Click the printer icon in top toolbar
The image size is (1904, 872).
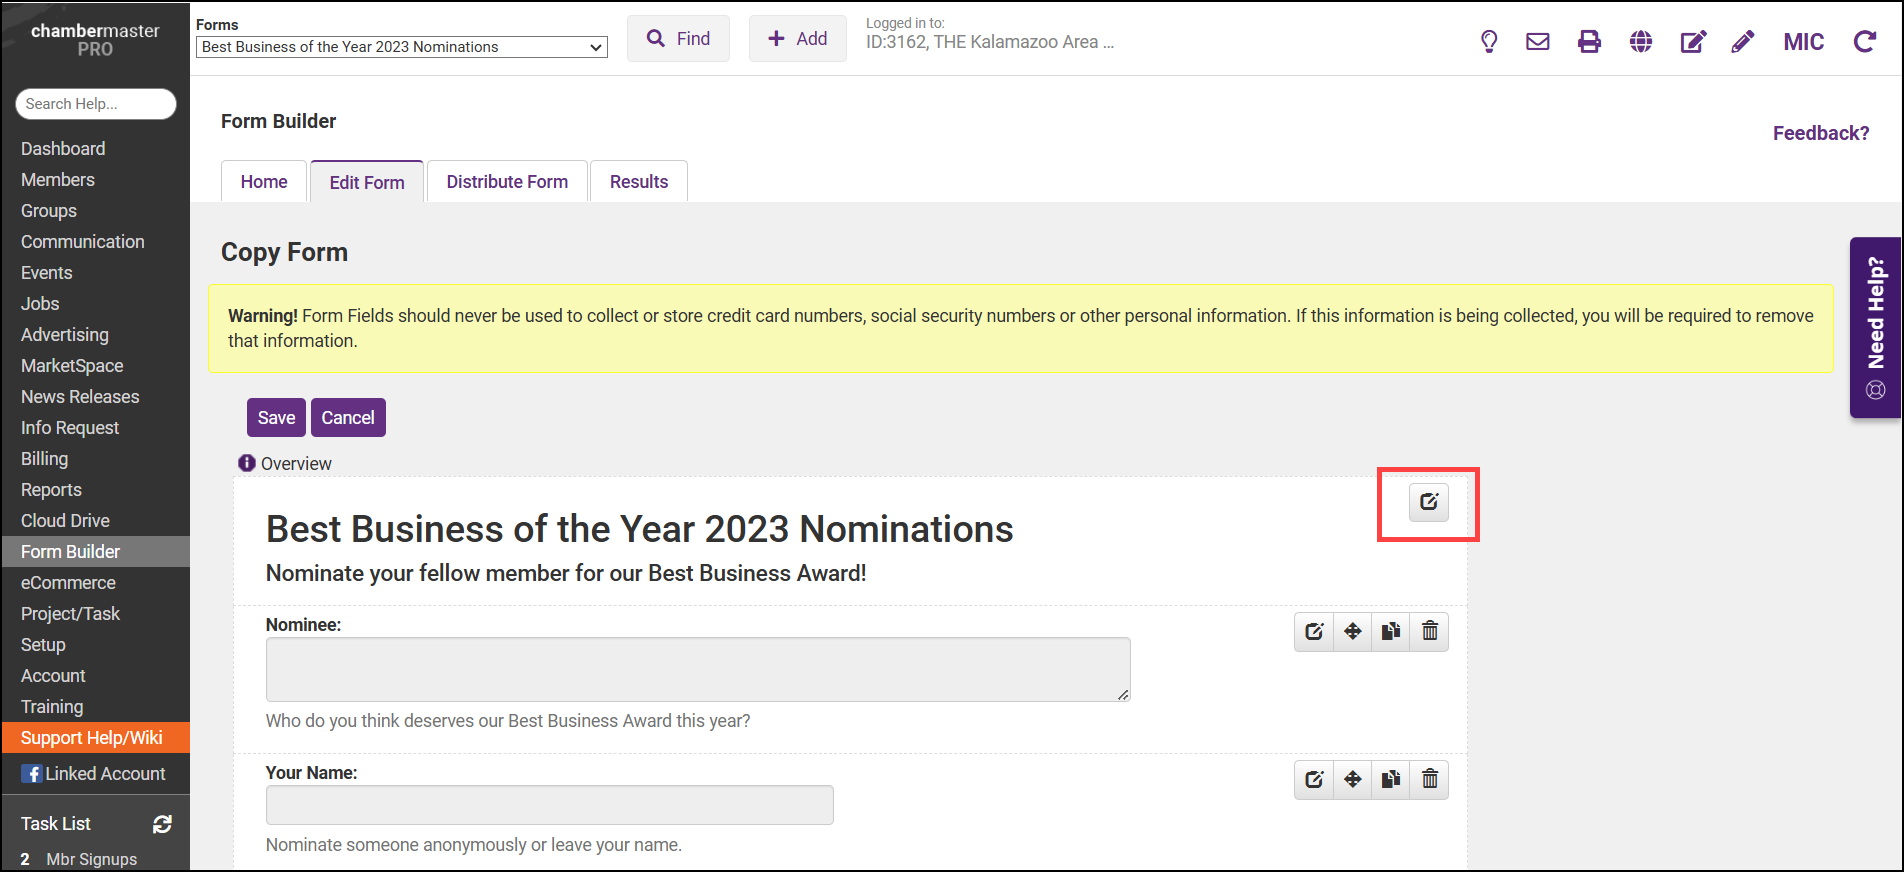pos(1589,41)
